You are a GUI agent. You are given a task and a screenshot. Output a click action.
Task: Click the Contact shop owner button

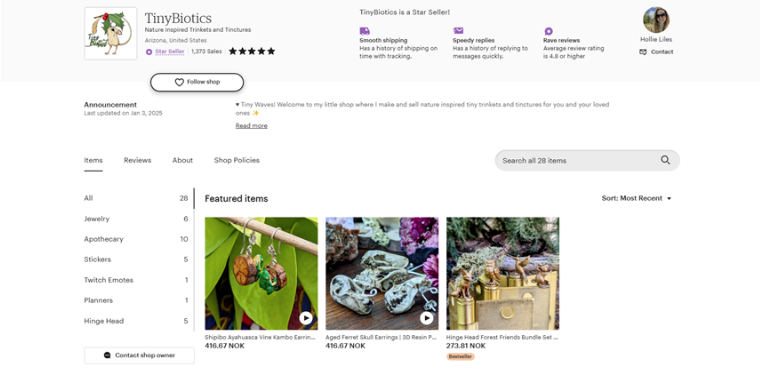tap(139, 355)
